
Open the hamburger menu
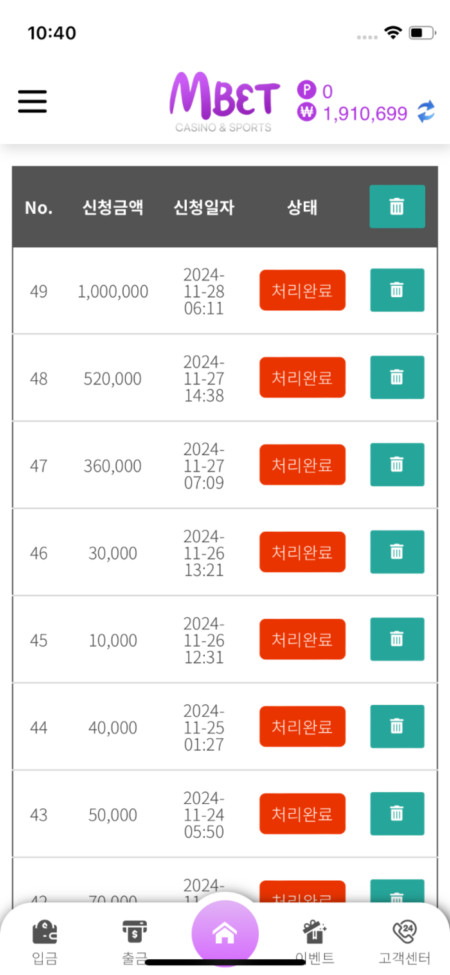coord(32,101)
